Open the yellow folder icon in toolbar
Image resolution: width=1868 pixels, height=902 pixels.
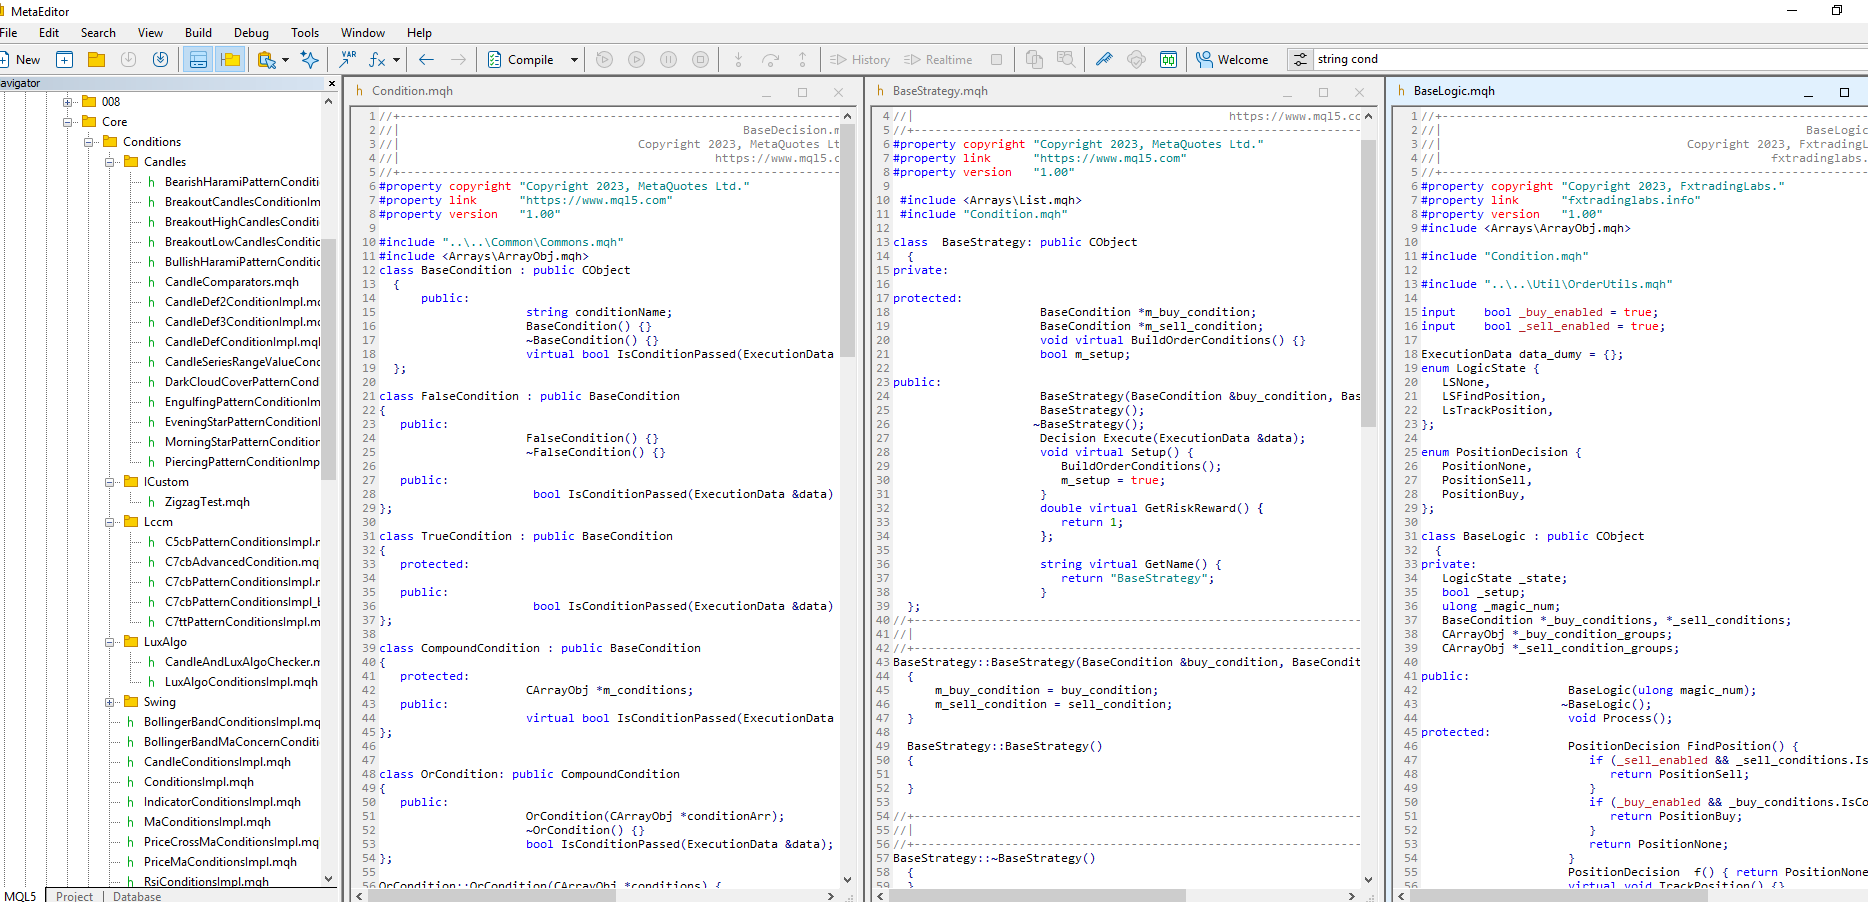(x=97, y=60)
